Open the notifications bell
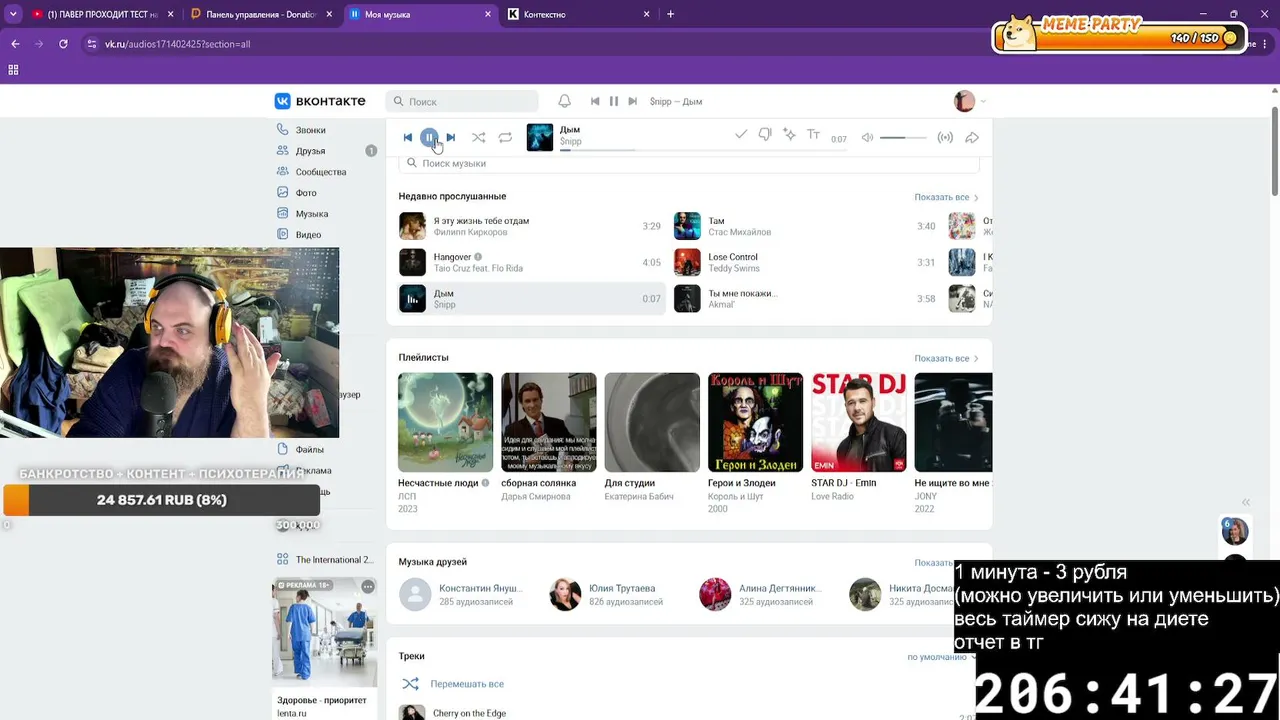1280x720 pixels. click(x=564, y=101)
